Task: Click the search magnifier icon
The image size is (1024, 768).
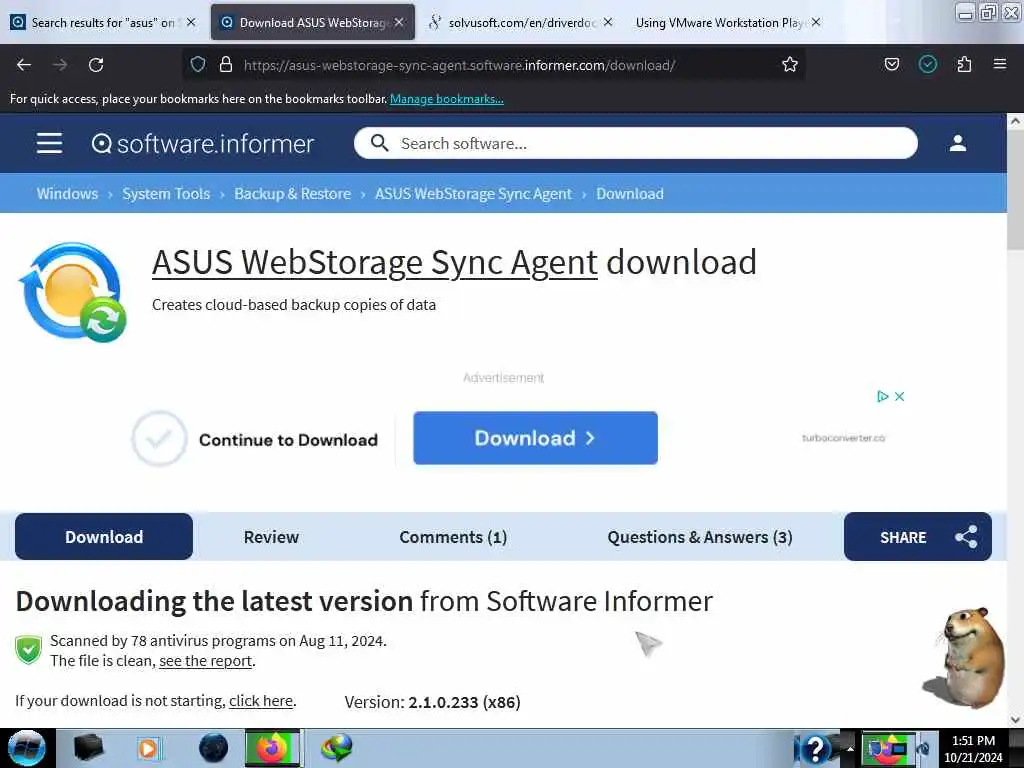Action: tap(379, 143)
